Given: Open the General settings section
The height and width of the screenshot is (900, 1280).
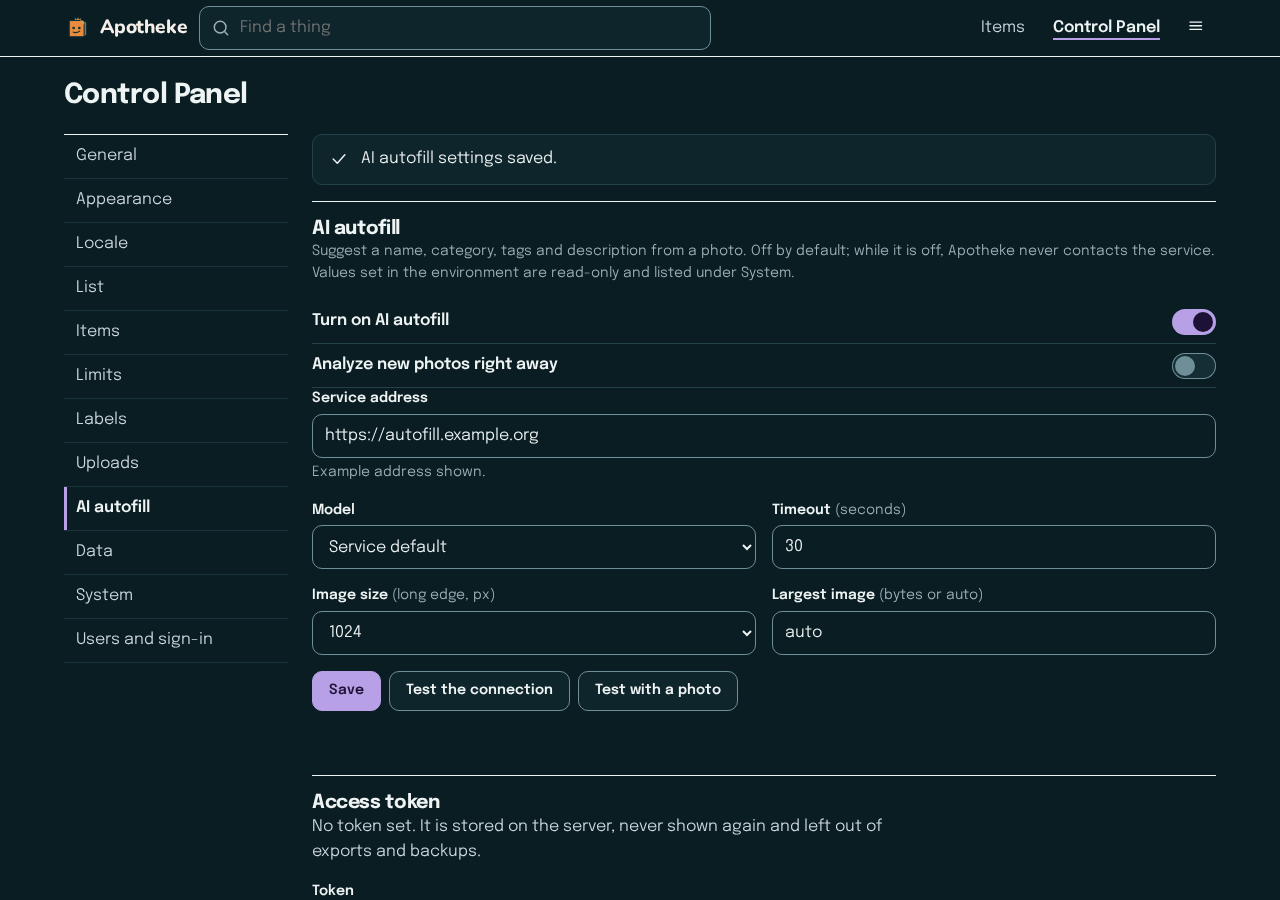Looking at the screenshot, I should pos(176,156).
